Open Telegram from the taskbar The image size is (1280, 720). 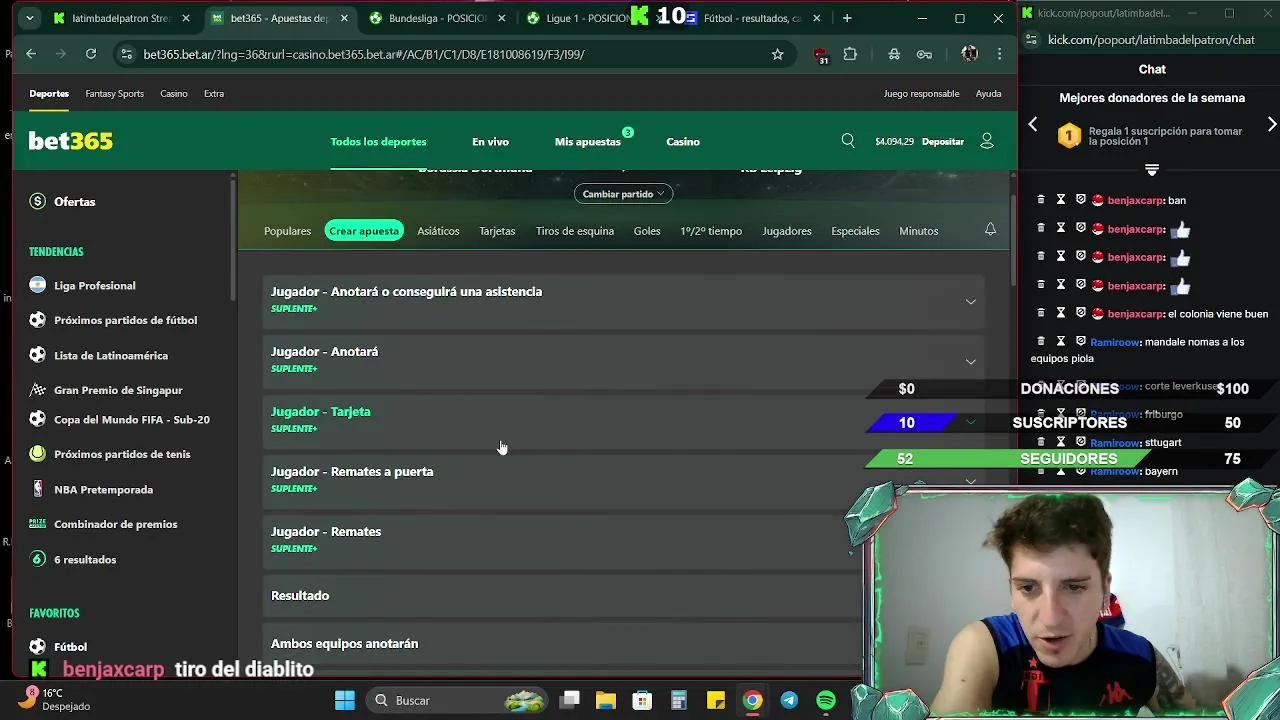click(x=789, y=700)
